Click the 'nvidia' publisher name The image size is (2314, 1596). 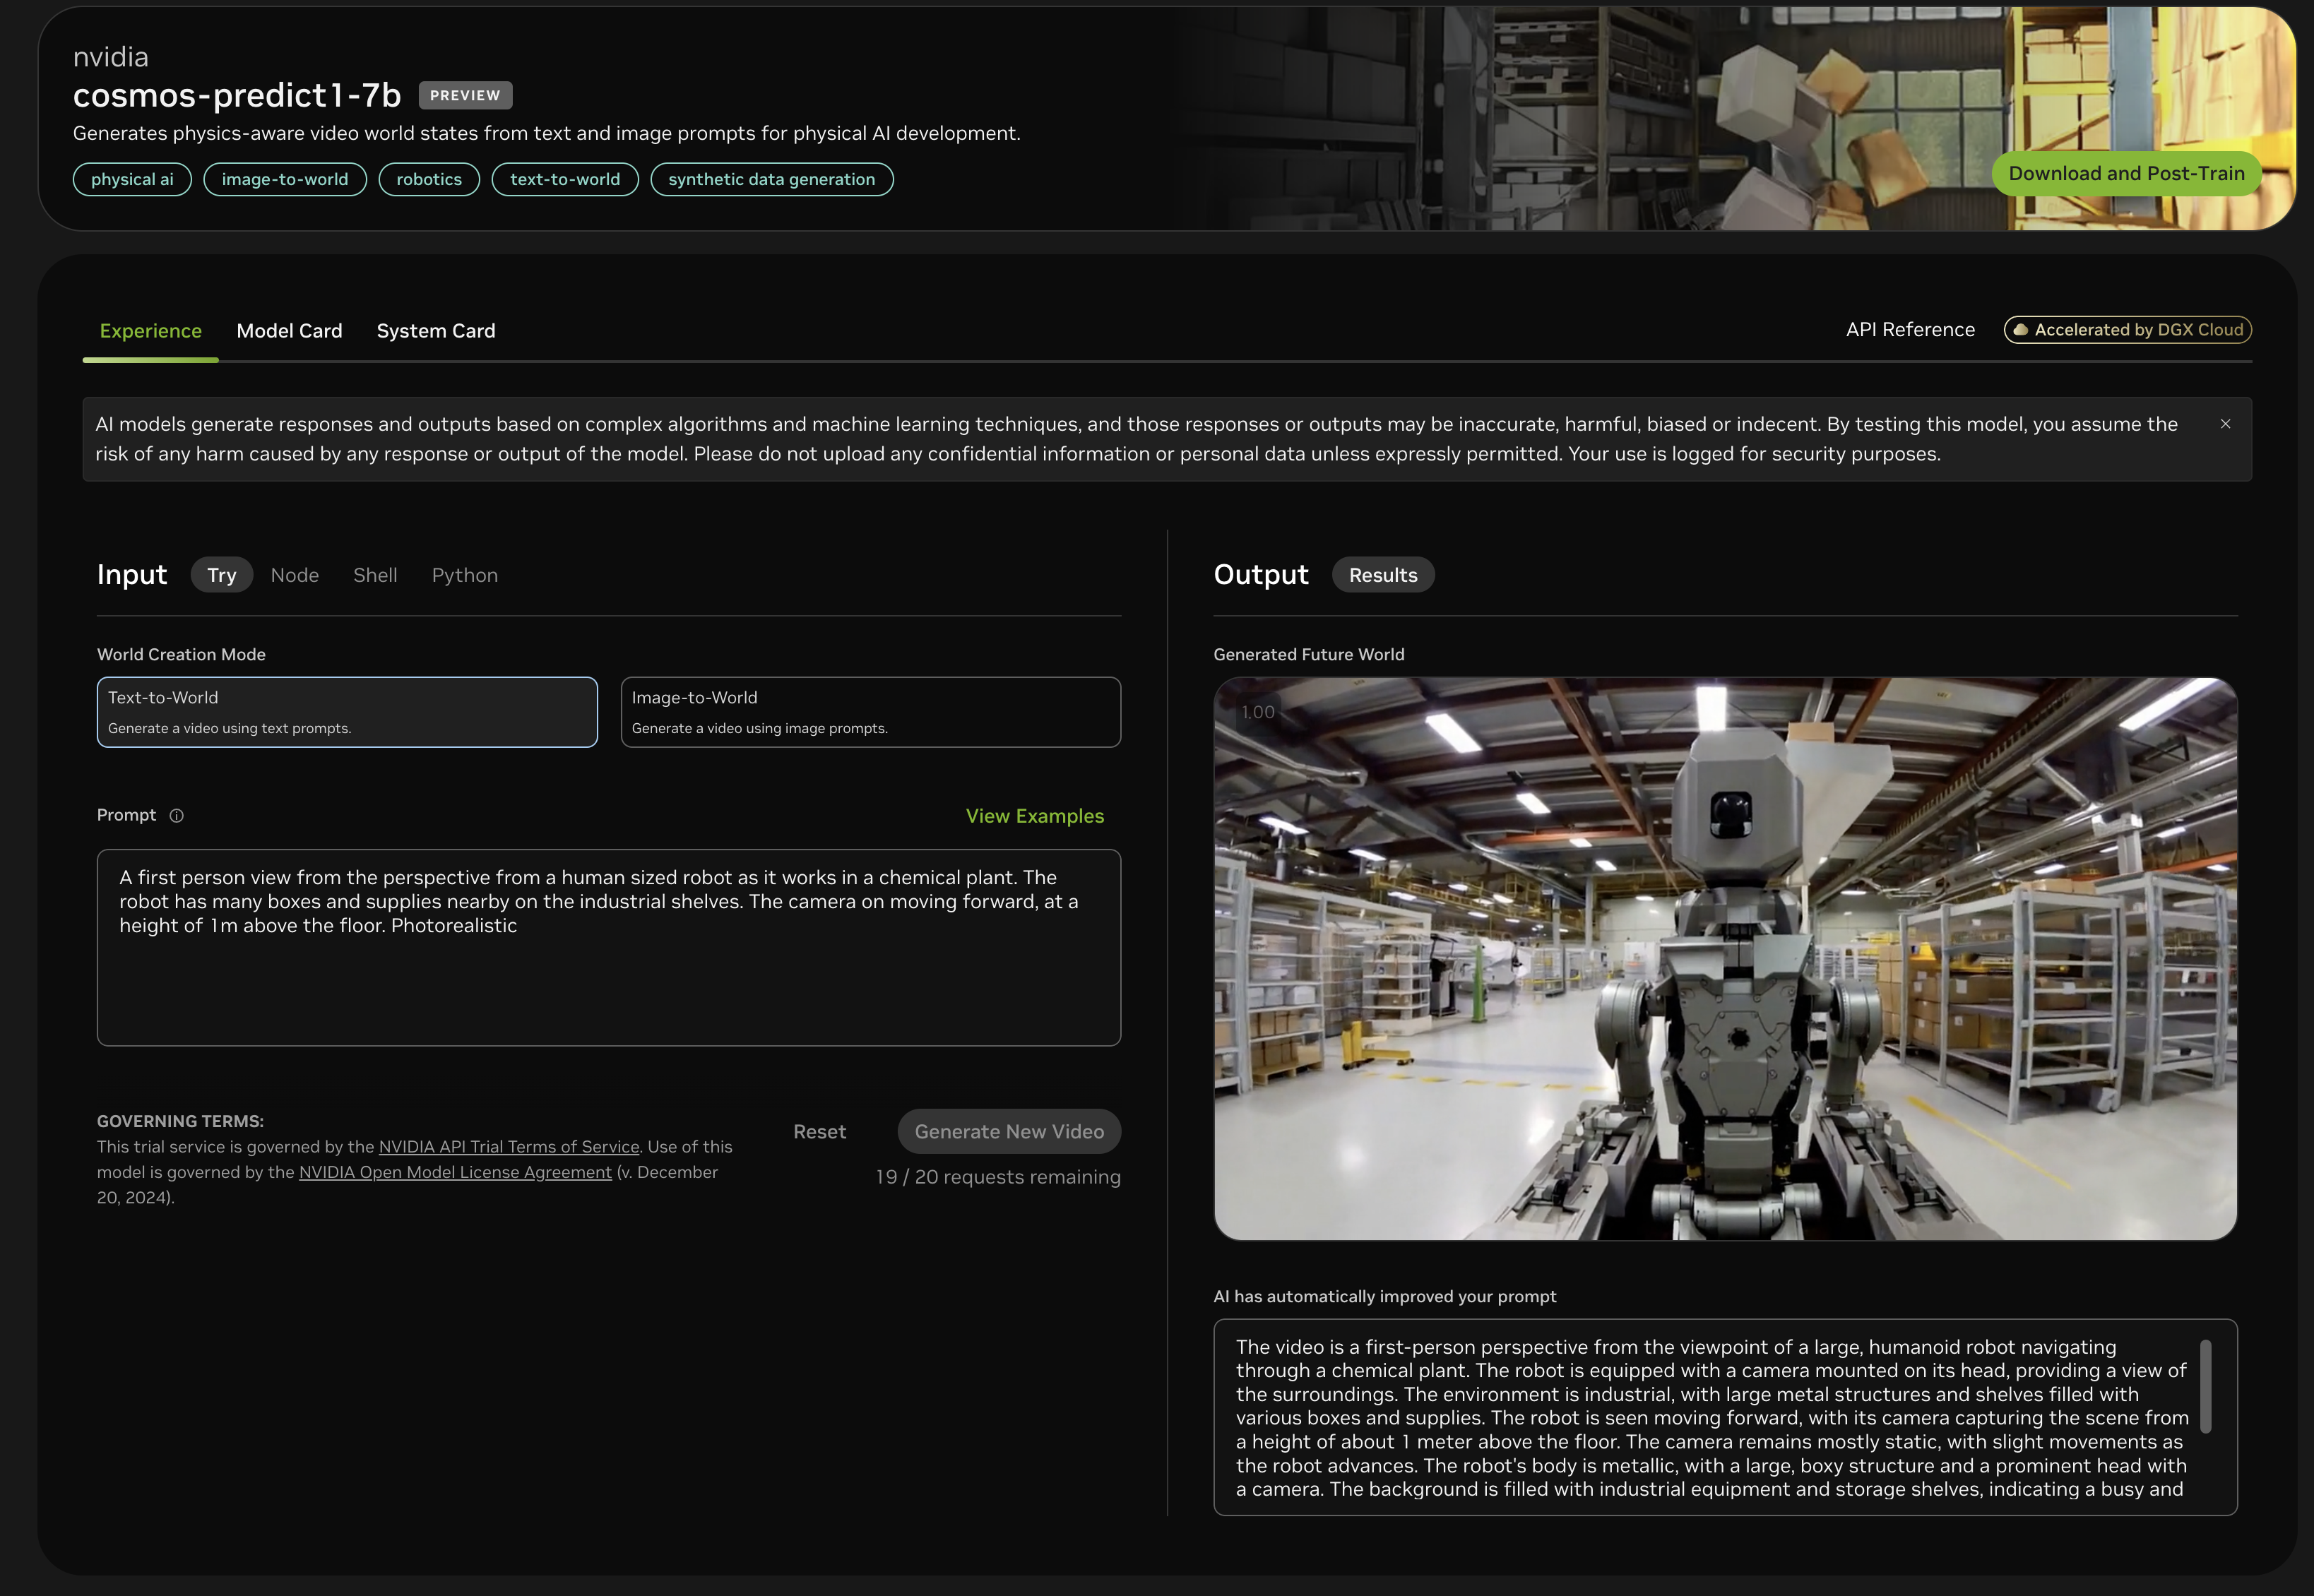[111, 57]
